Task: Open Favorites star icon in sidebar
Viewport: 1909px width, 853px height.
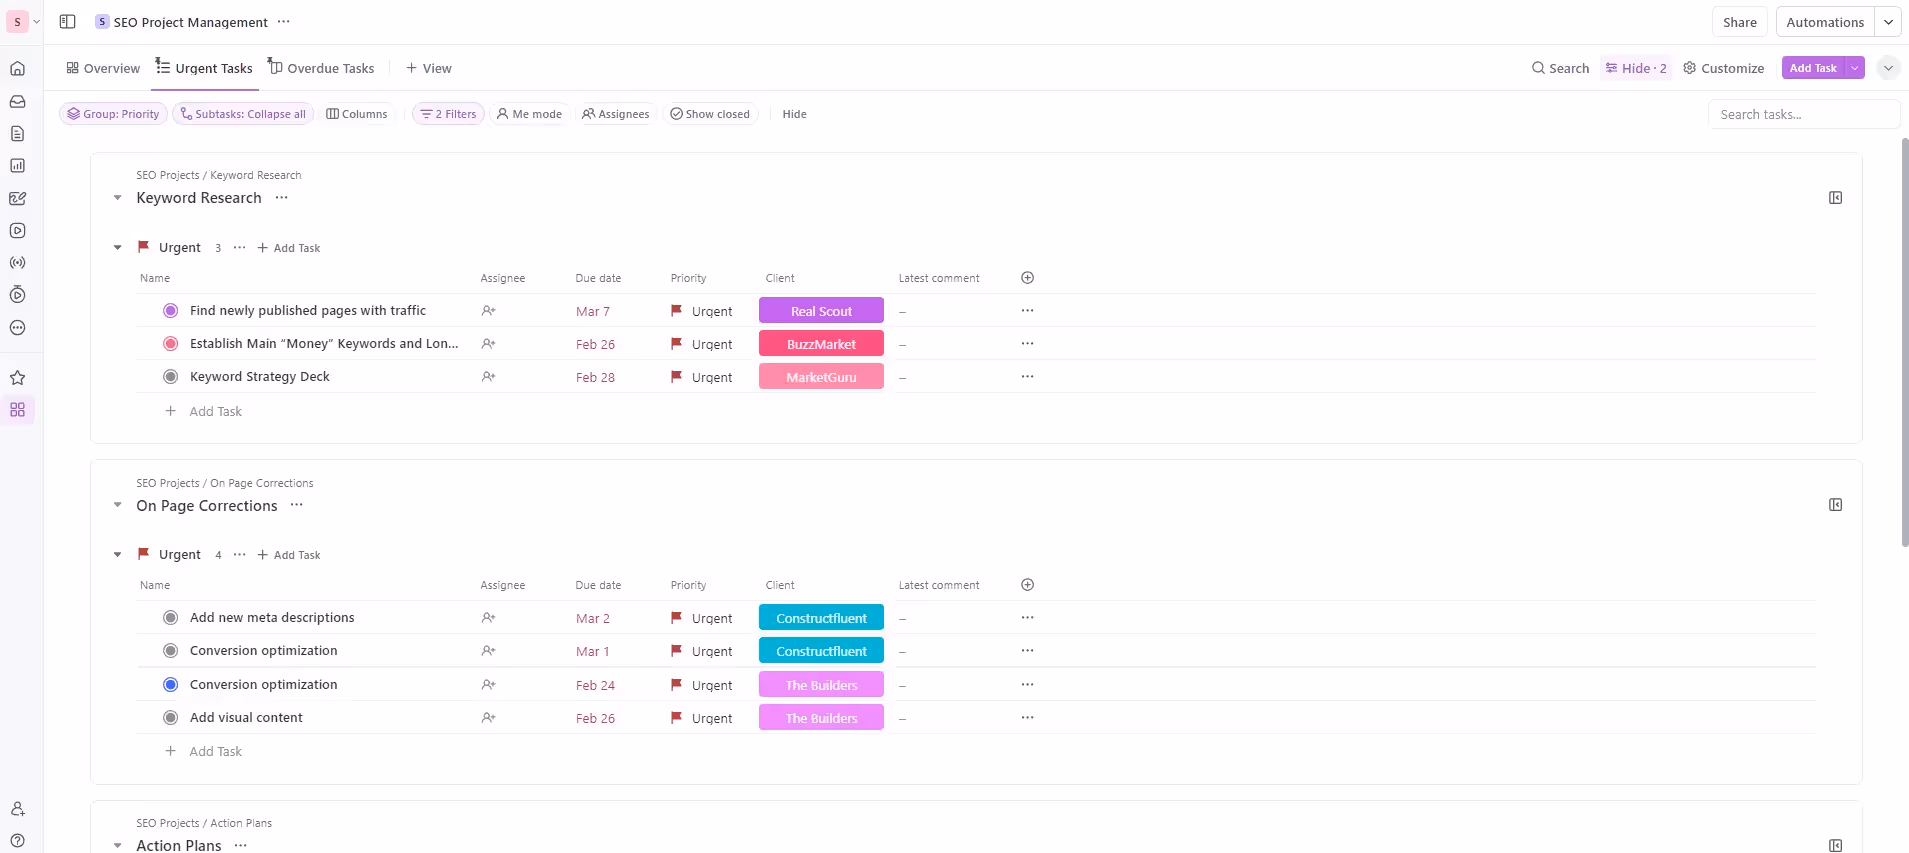Action: 17,378
